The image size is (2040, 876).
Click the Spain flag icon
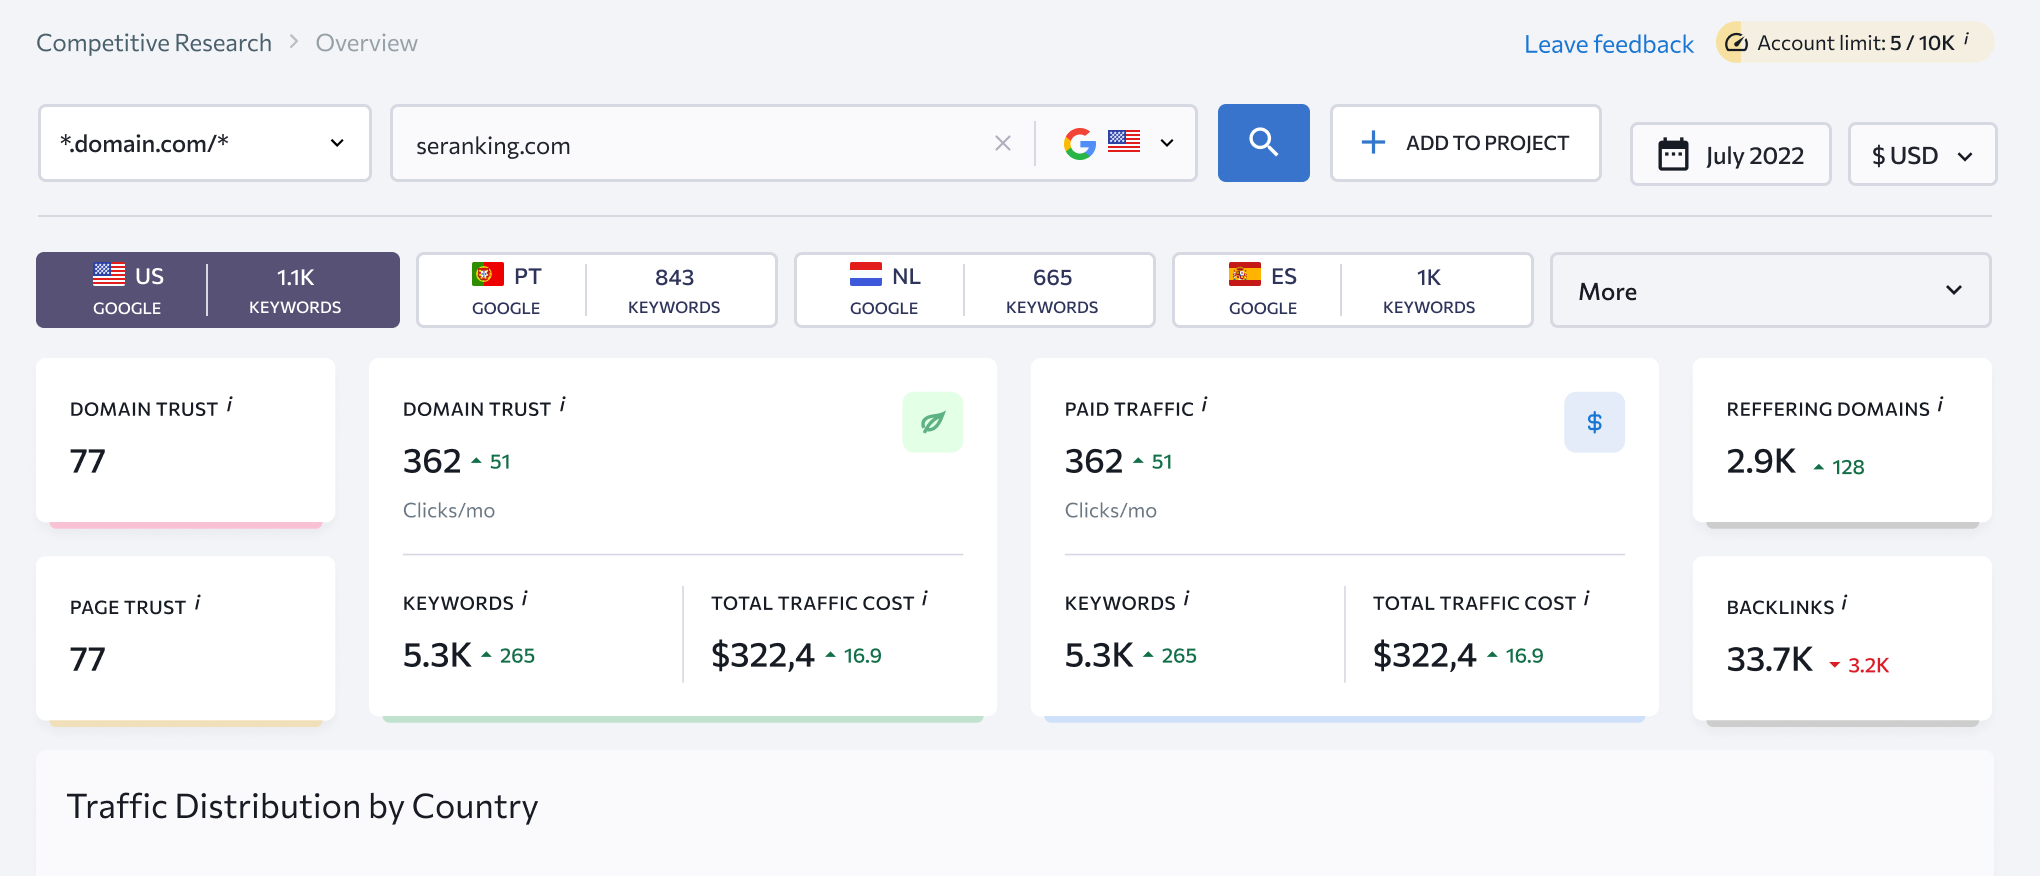point(1245,274)
